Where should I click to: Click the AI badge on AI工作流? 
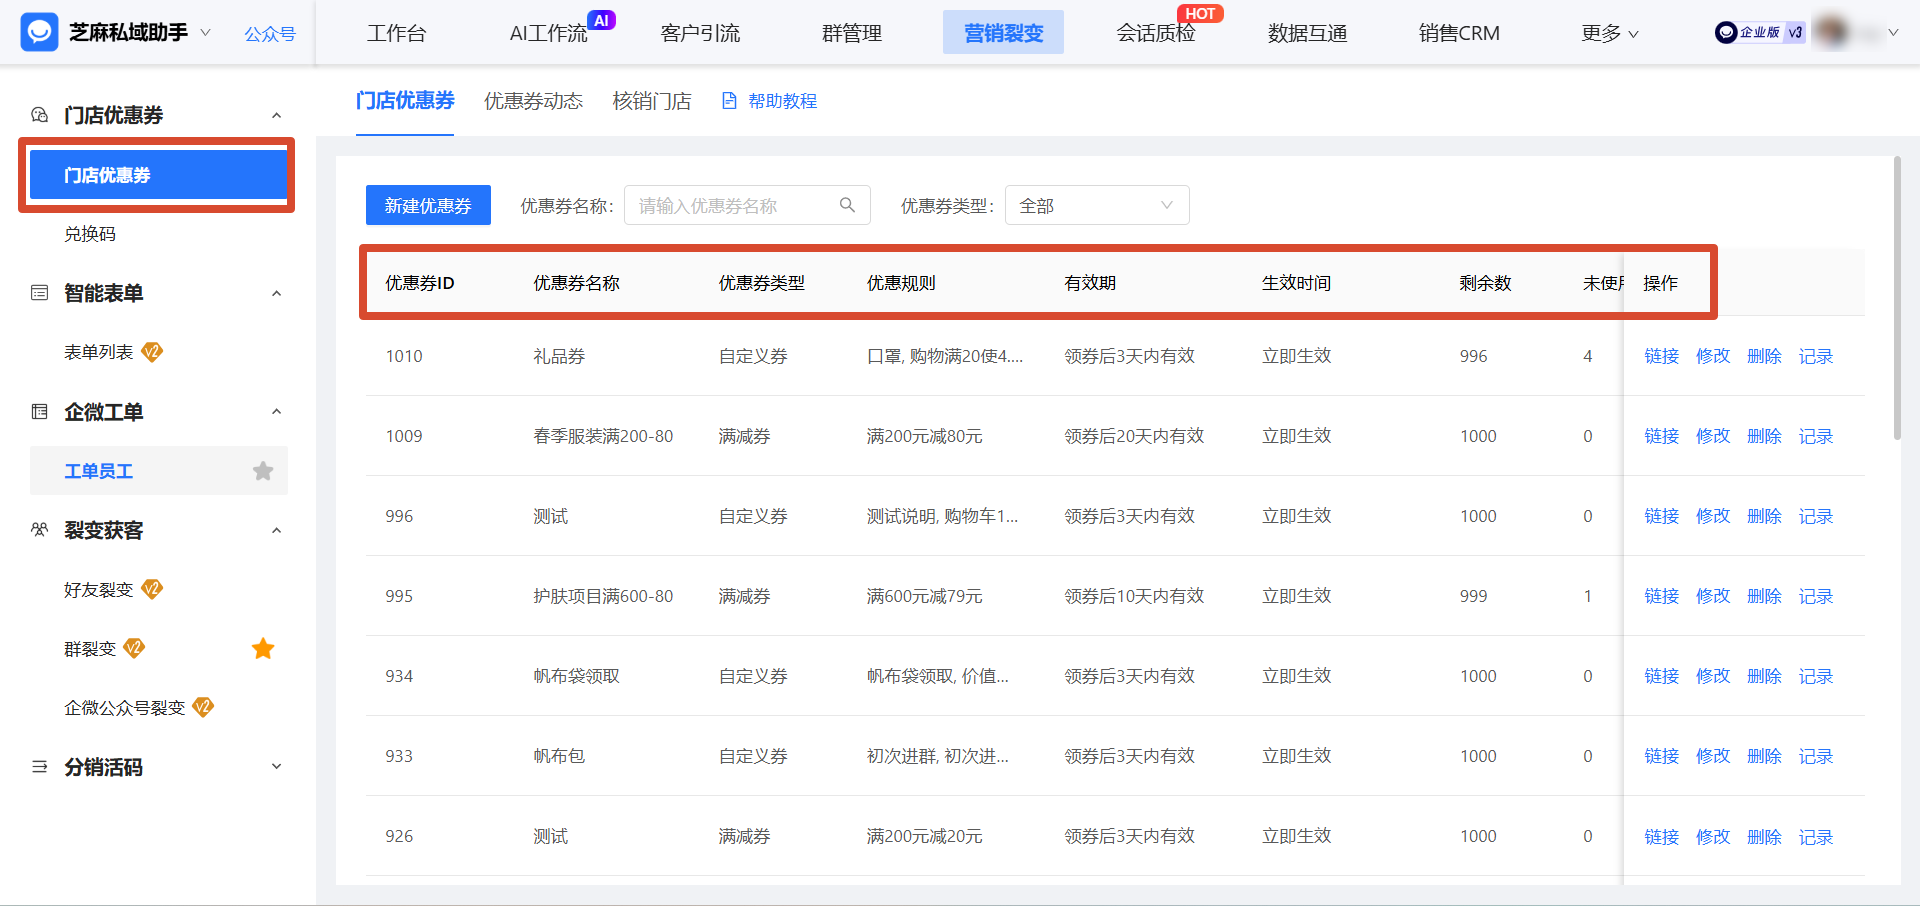pyautogui.click(x=601, y=20)
